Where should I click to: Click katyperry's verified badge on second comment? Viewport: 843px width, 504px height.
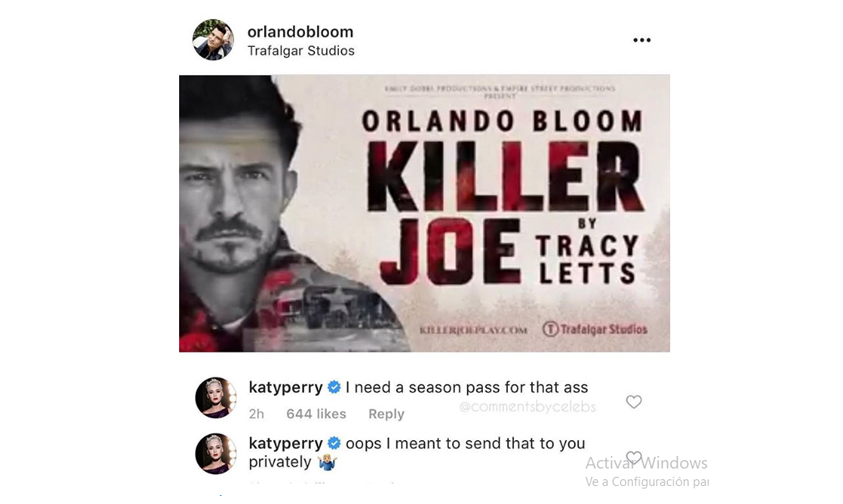(x=334, y=443)
